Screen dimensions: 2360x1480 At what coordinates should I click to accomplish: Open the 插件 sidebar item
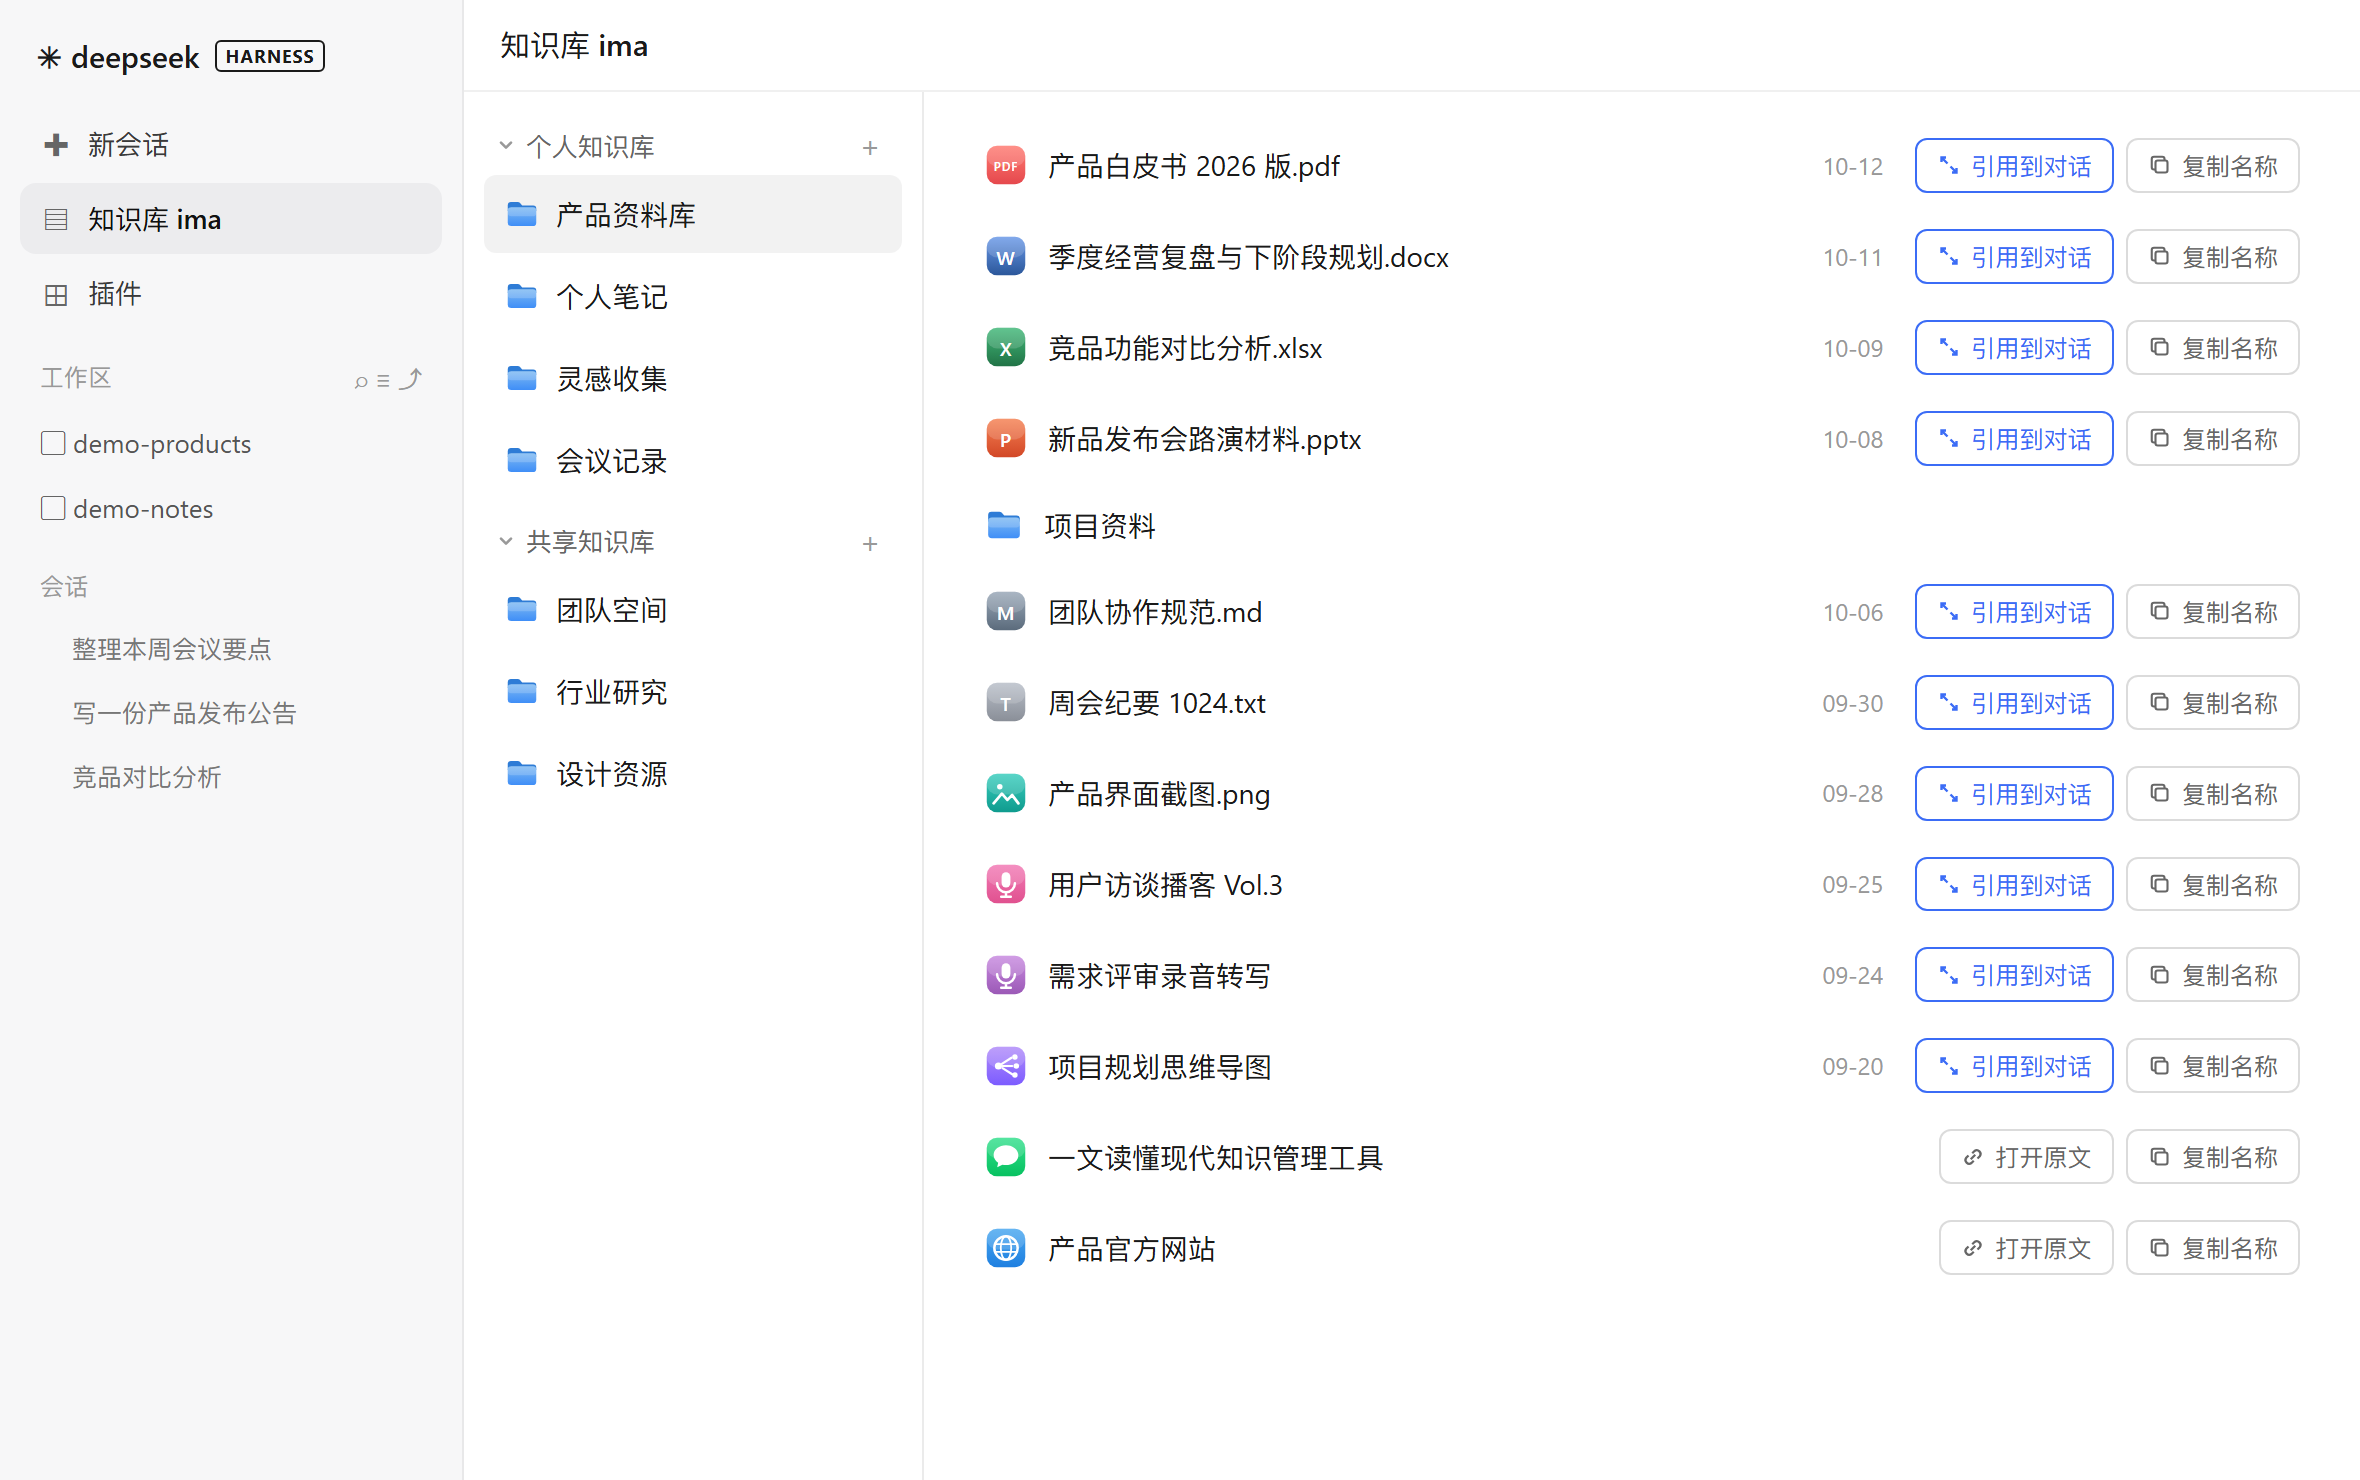231,294
